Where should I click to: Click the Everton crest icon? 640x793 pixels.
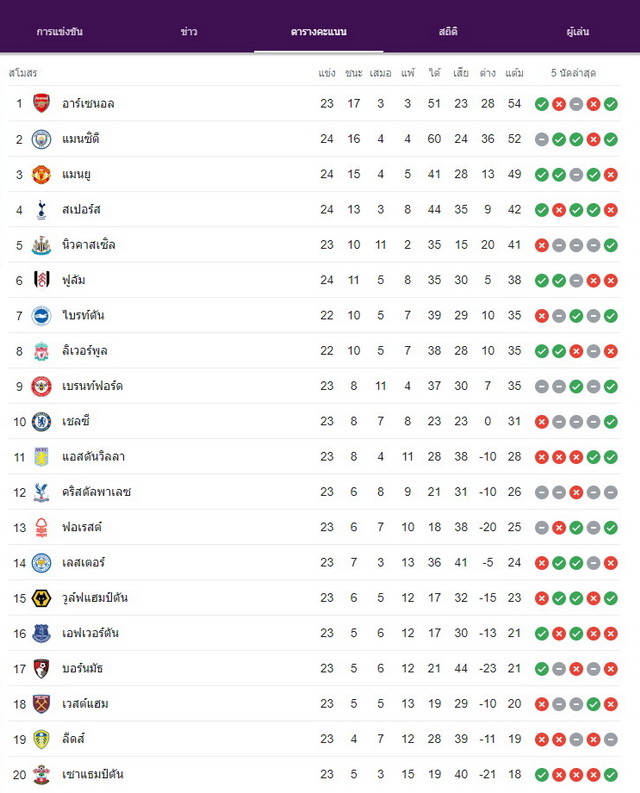41,633
